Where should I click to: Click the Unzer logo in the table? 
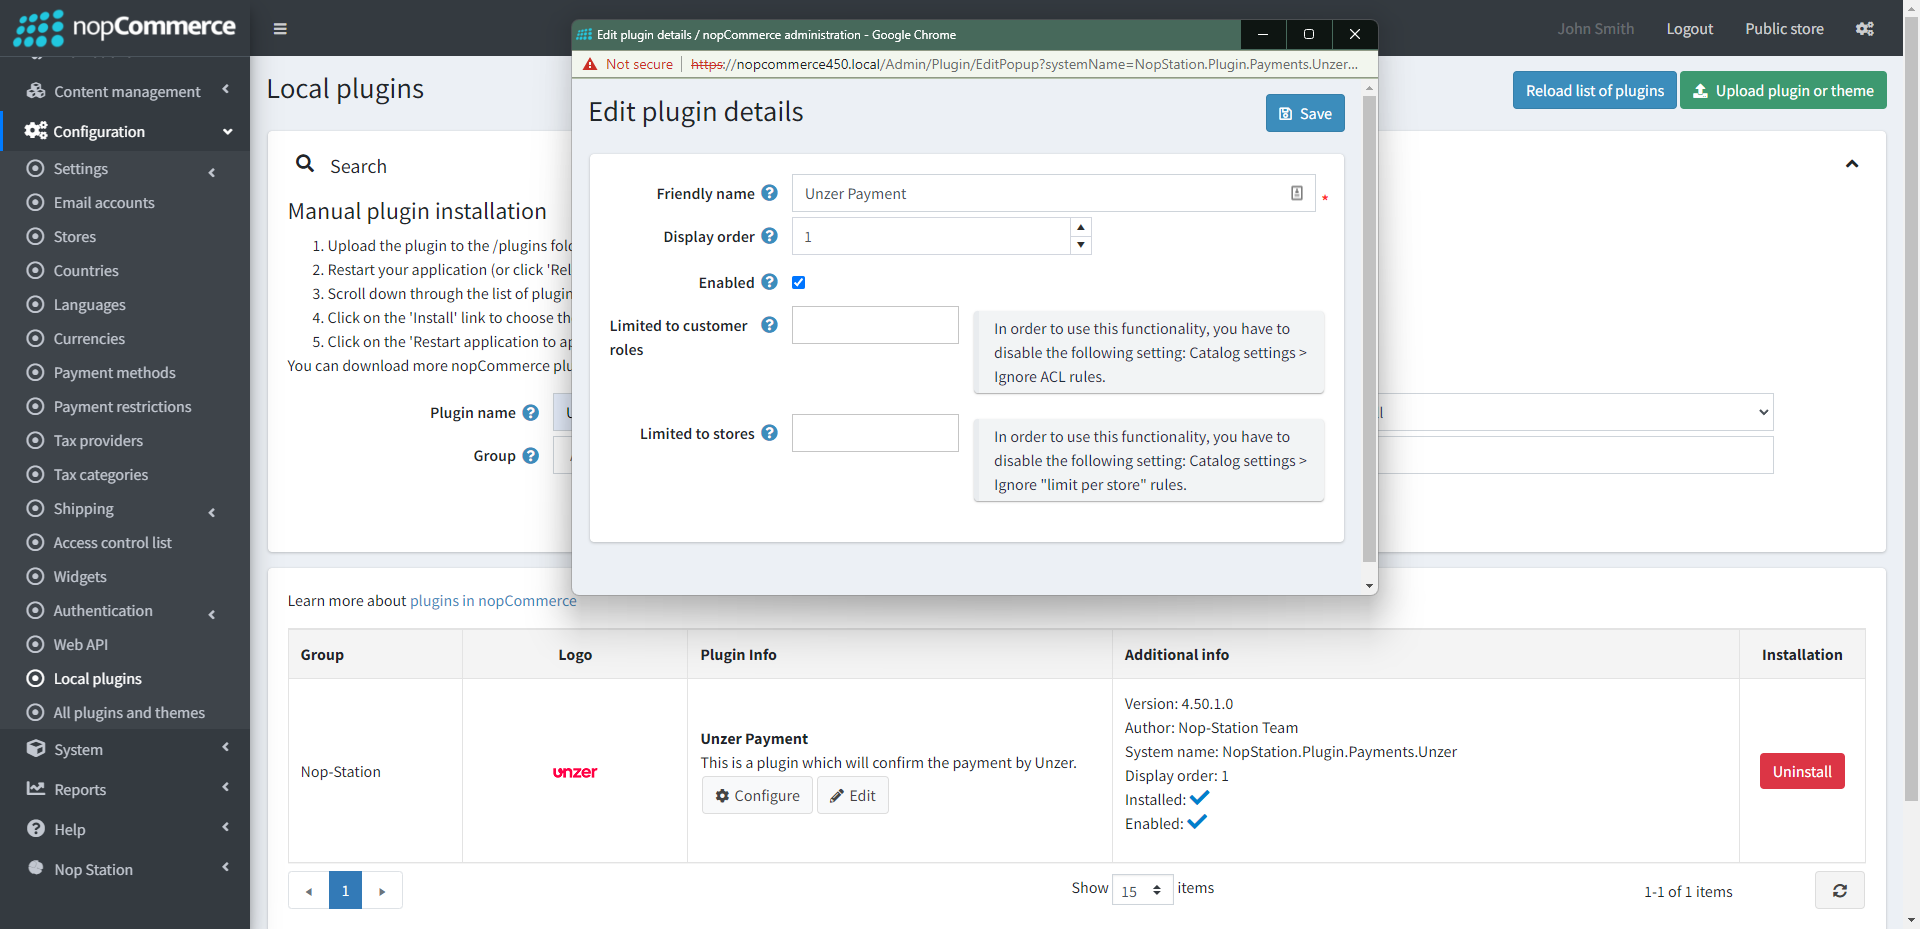pyautogui.click(x=575, y=772)
